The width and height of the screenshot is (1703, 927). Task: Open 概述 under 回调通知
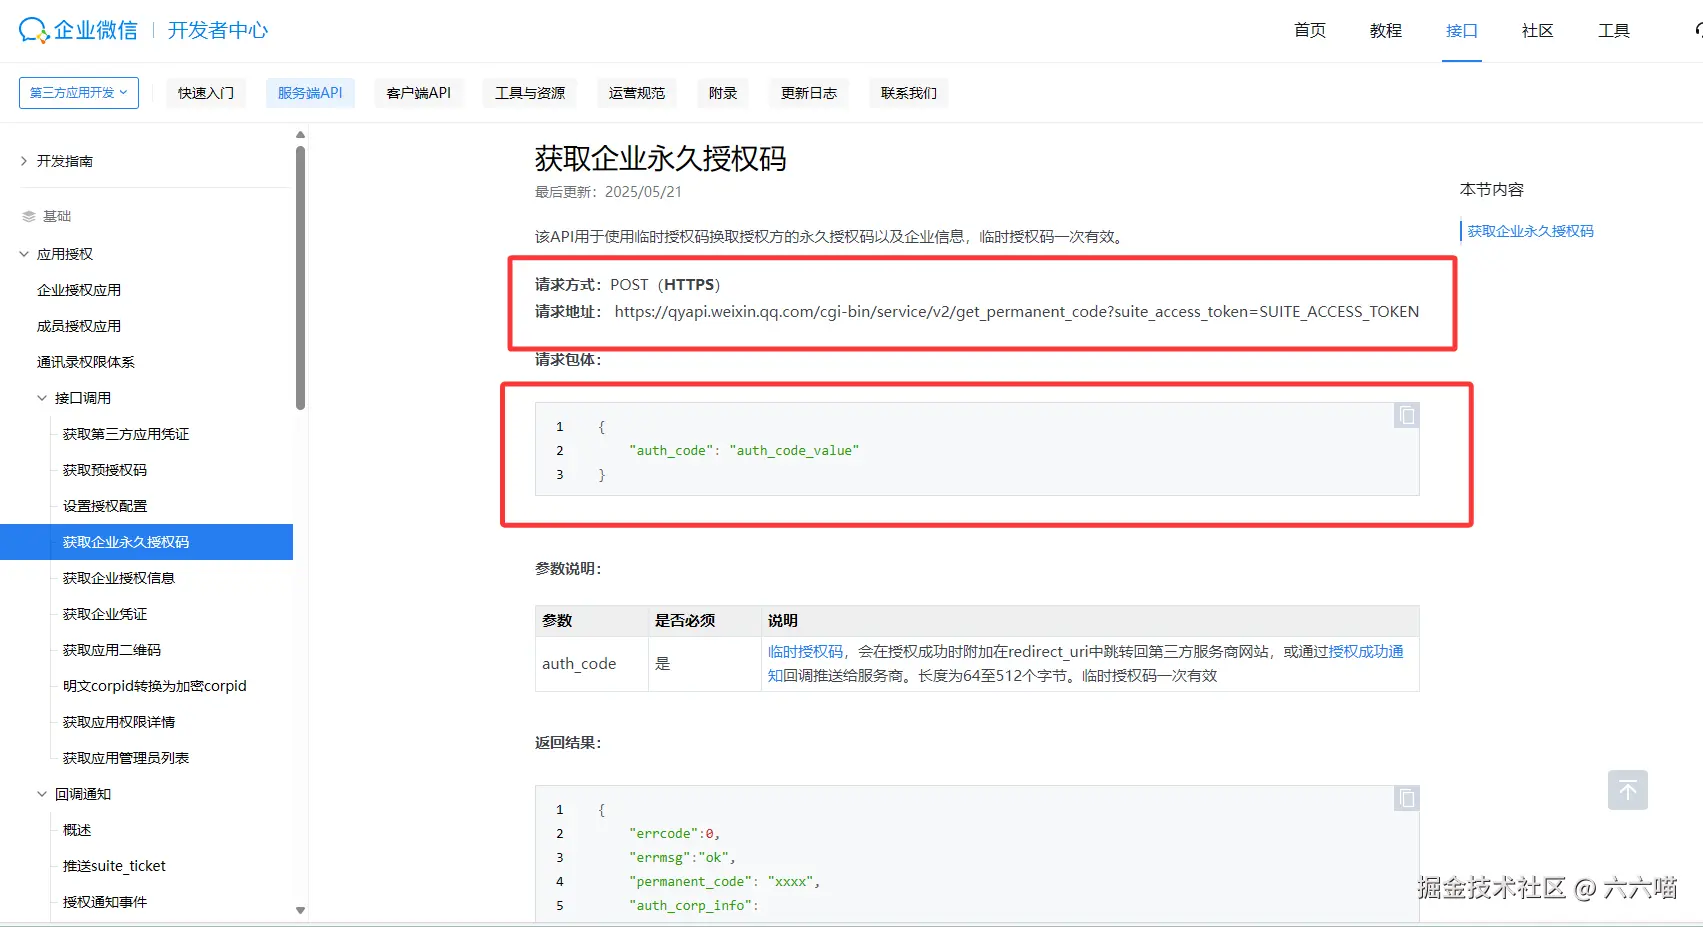tap(77, 830)
